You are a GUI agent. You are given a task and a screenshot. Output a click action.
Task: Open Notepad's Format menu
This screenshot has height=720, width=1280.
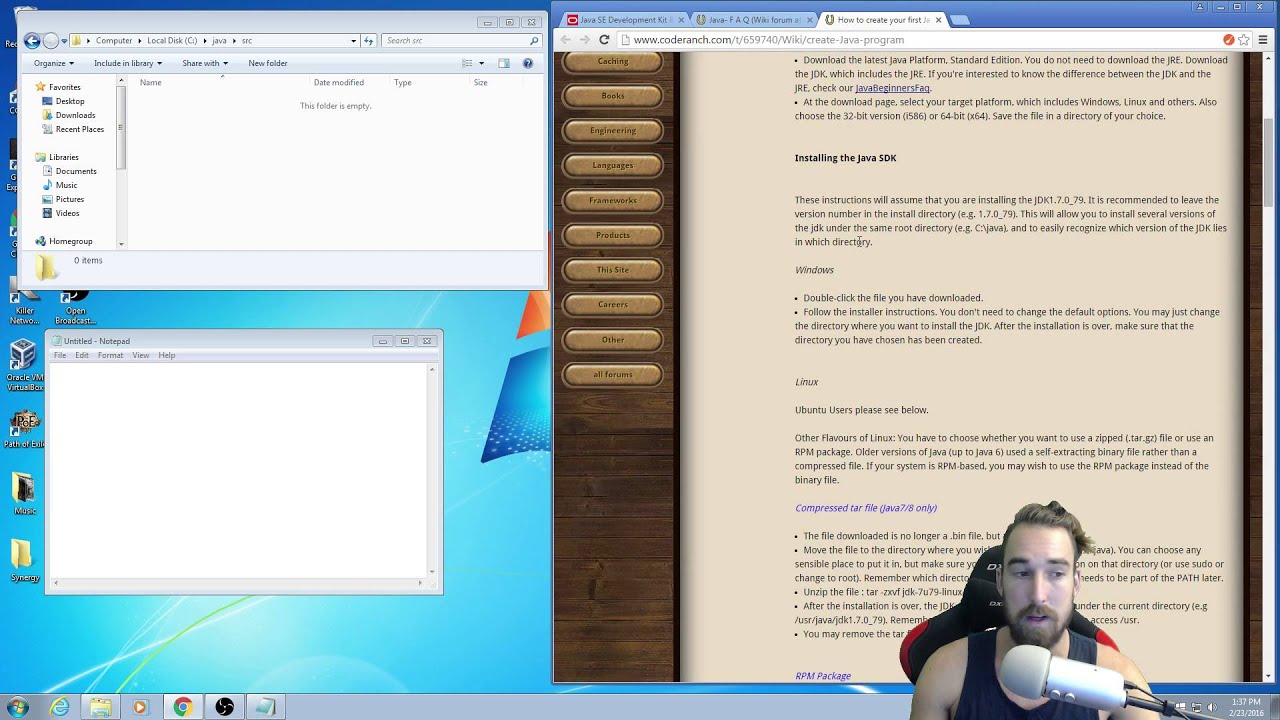pyautogui.click(x=110, y=355)
